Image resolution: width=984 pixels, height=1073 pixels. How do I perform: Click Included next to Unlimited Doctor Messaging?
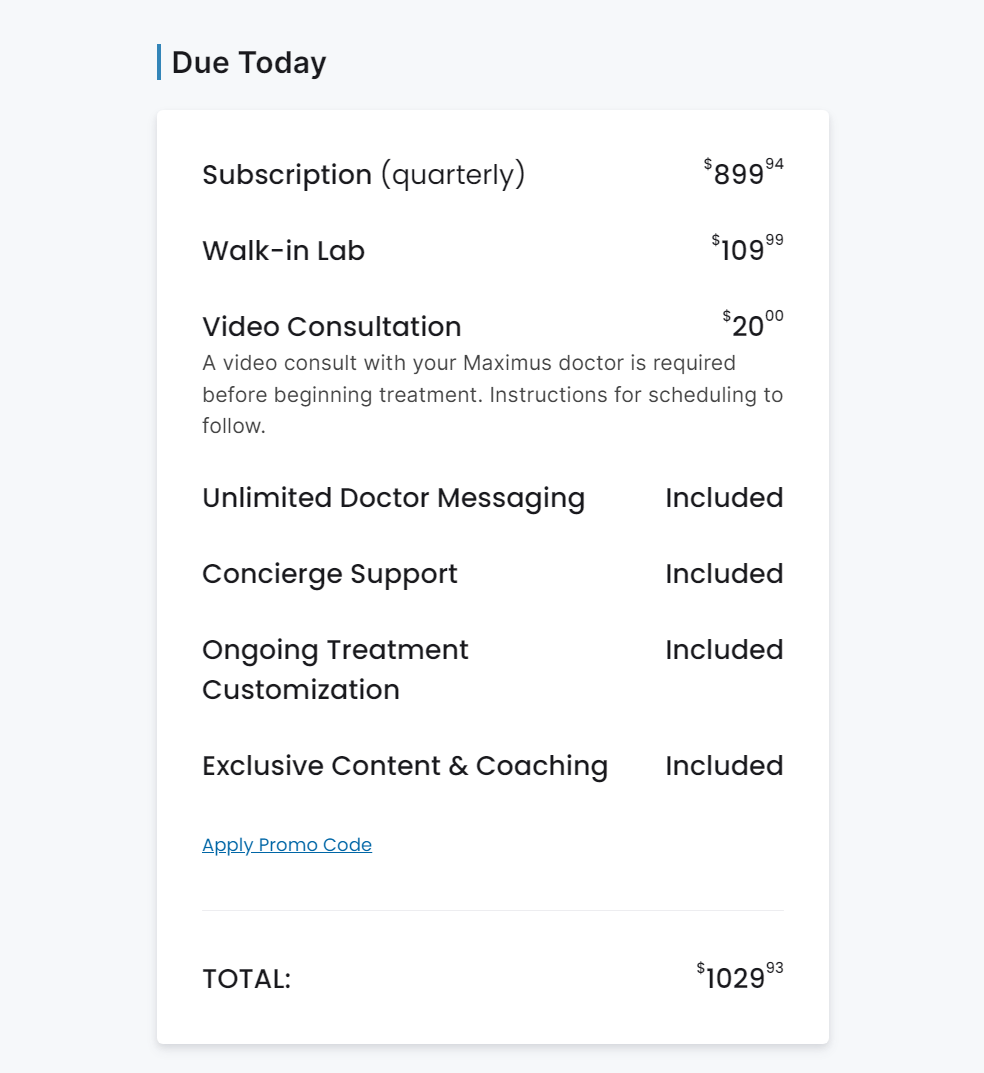(x=724, y=498)
